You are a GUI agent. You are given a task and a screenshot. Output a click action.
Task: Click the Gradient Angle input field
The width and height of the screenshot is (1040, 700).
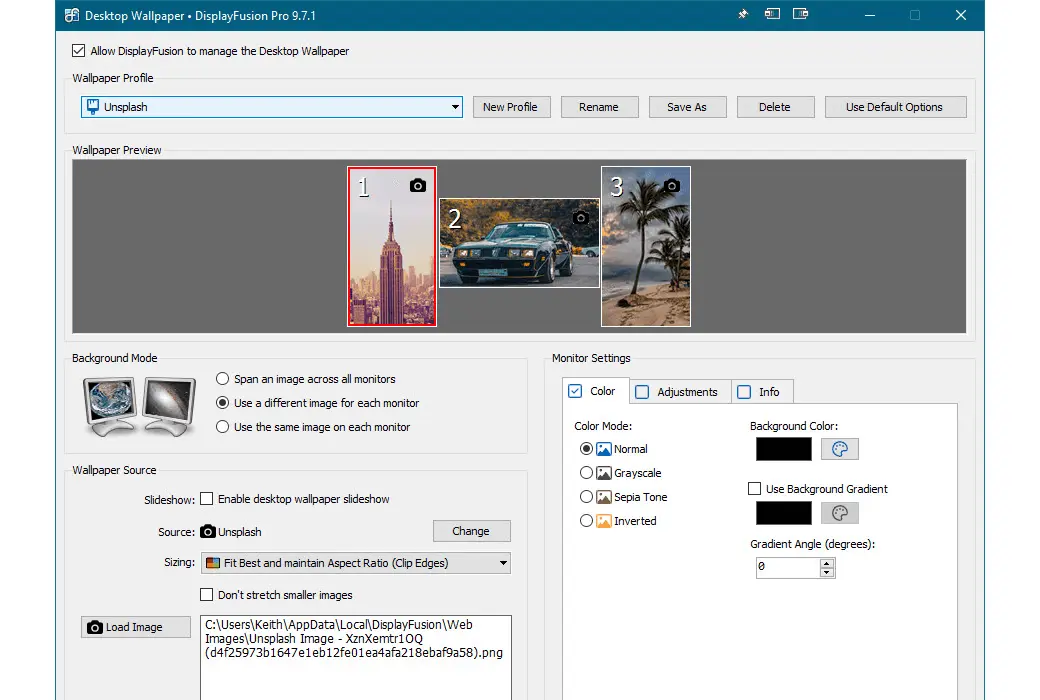tap(788, 567)
